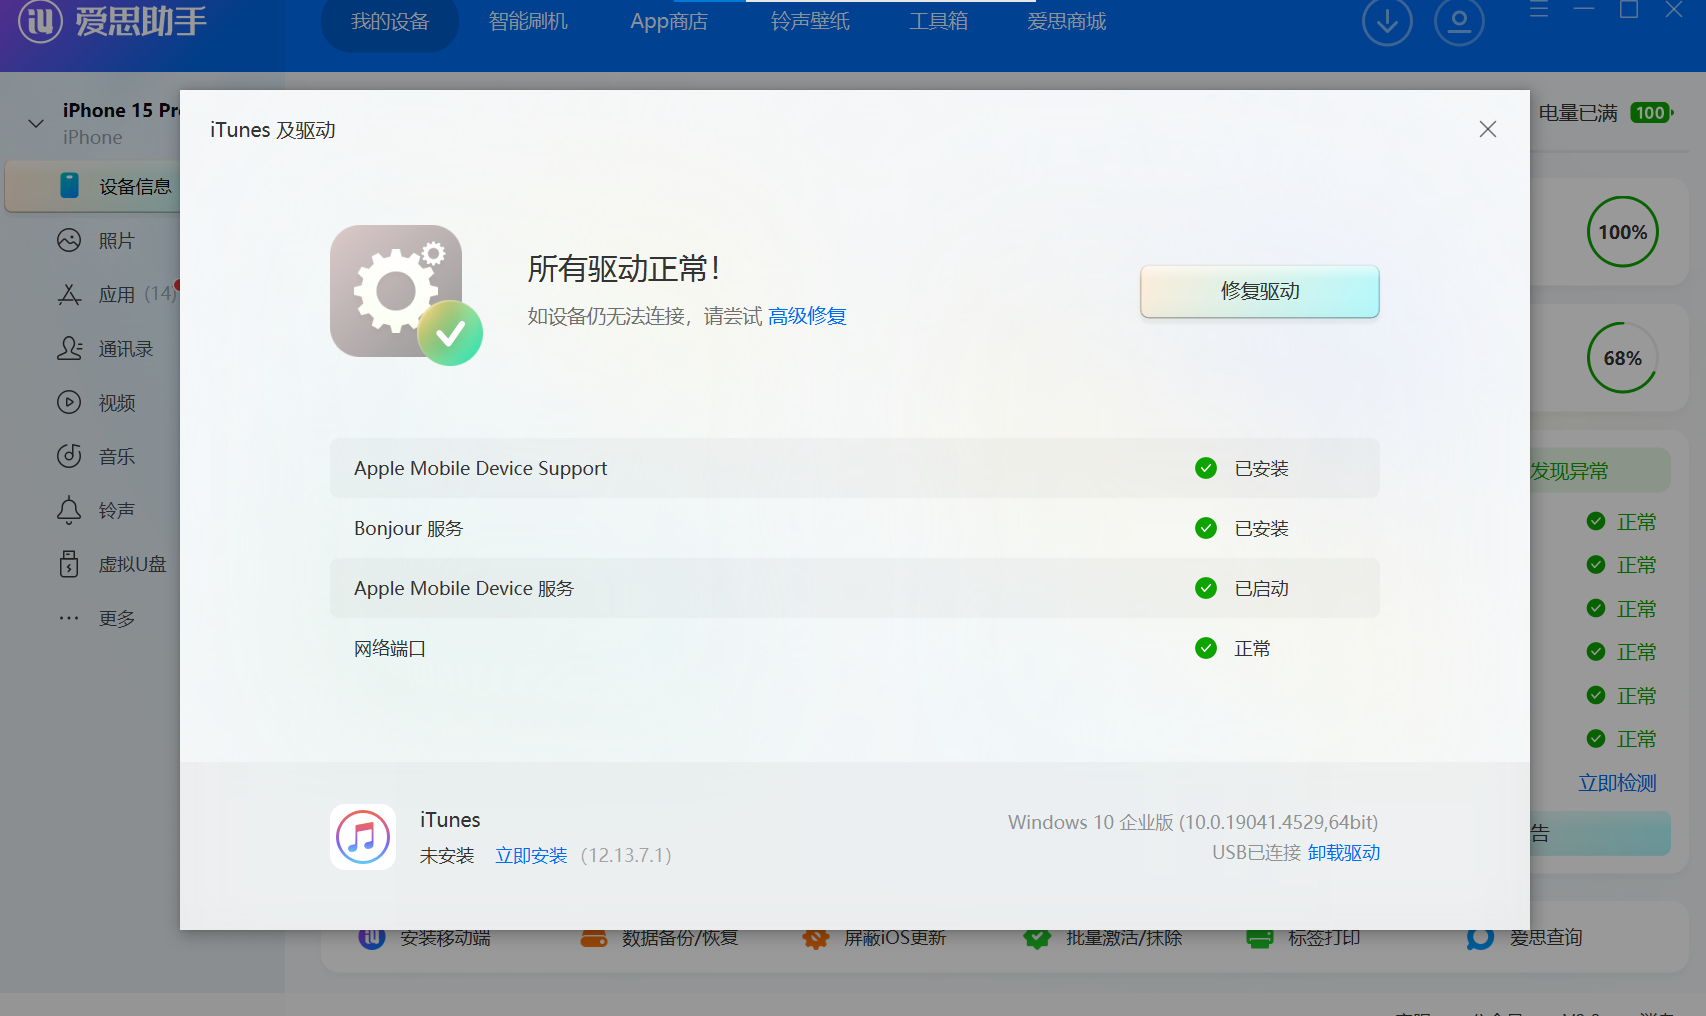Select the Bonjour 服务 row text
This screenshot has height=1016, width=1706.
pyautogui.click(x=408, y=528)
